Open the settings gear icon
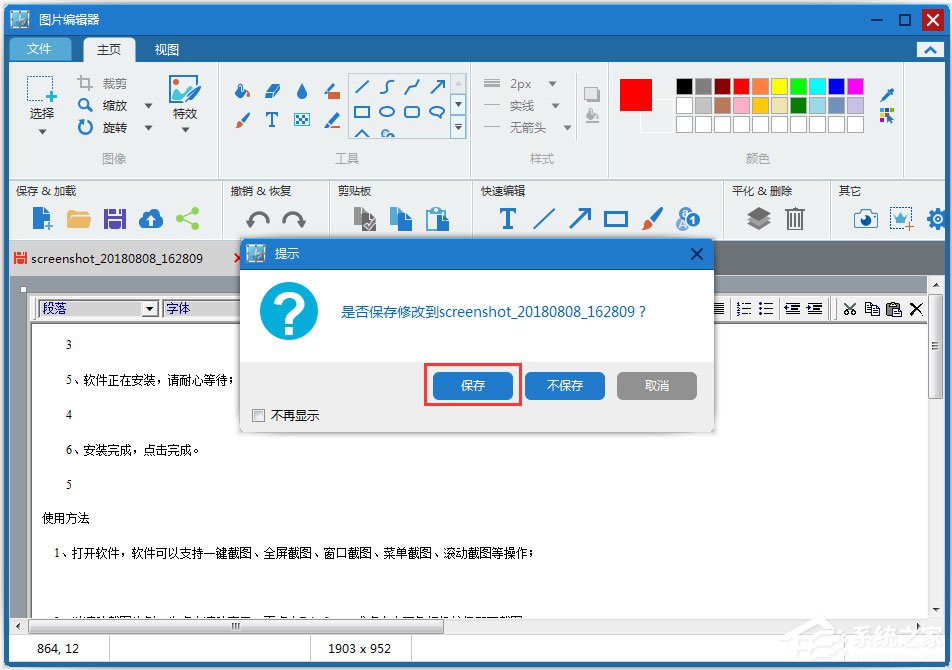952x670 pixels. [x=937, y=218]
